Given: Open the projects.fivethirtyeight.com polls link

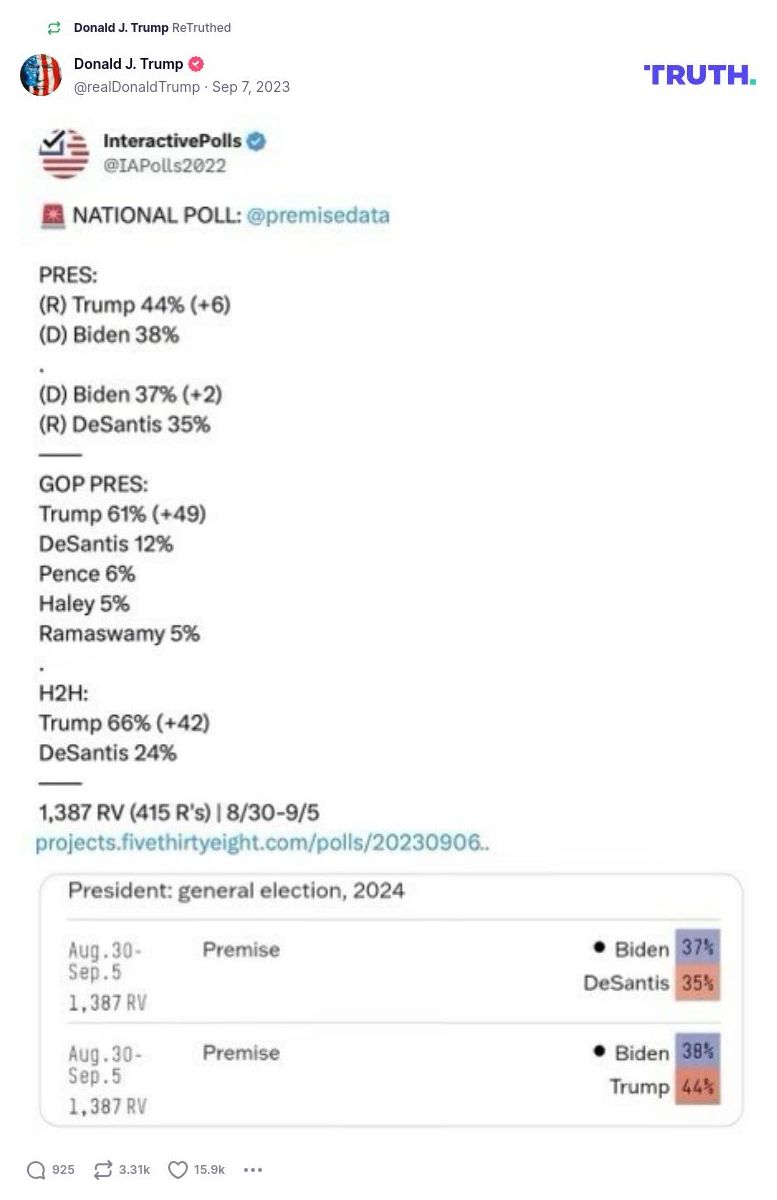Looking at the screenshot, I should tap(262, 843).
